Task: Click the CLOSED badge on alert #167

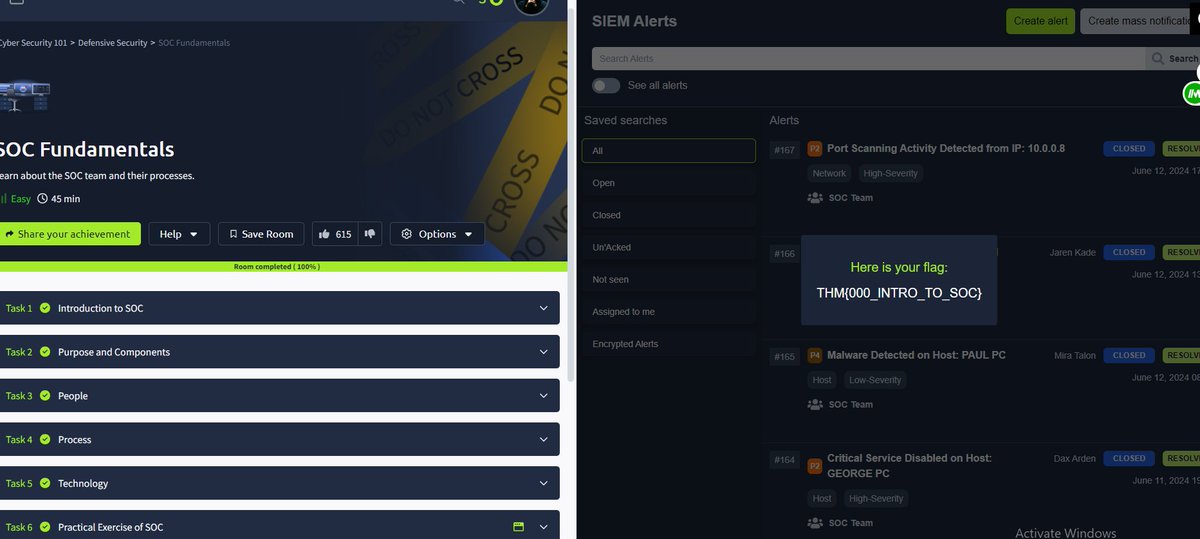Action: (x=1129, y=149)
